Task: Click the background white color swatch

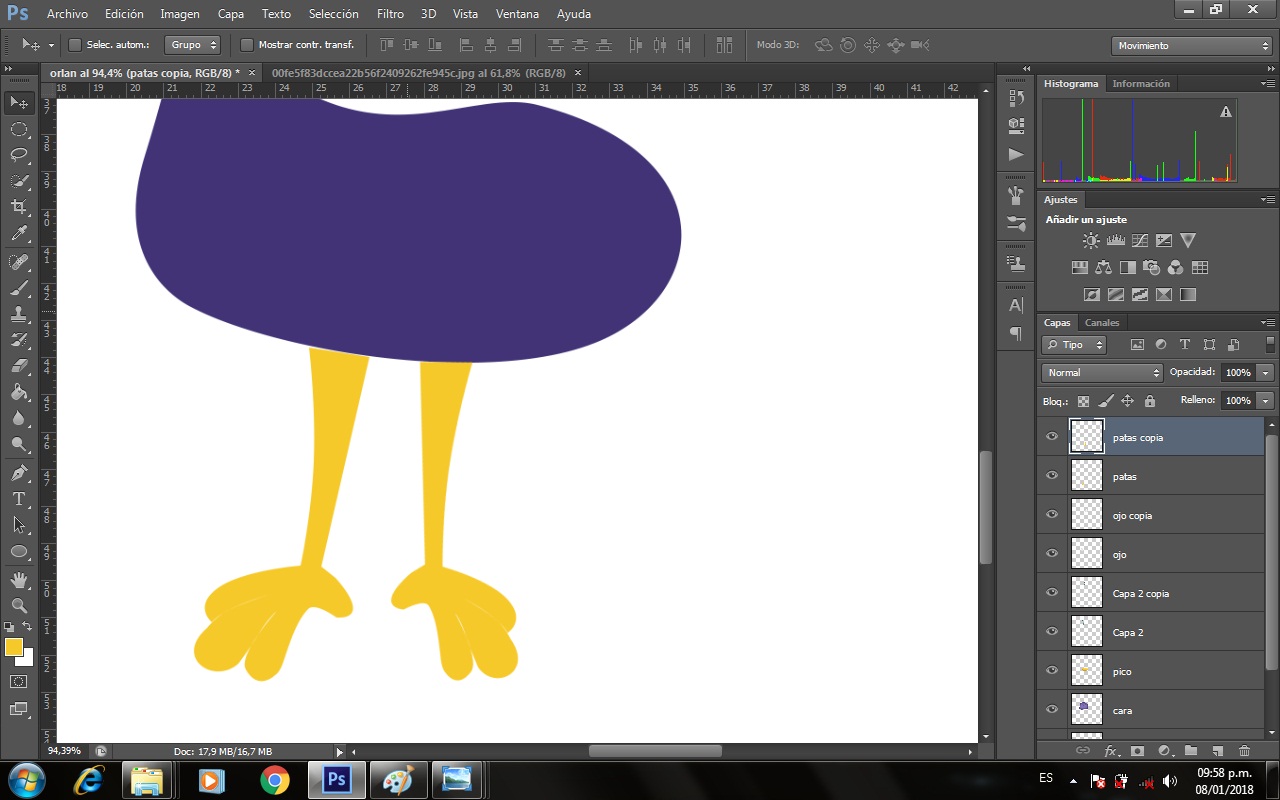Action: (28, 660)
